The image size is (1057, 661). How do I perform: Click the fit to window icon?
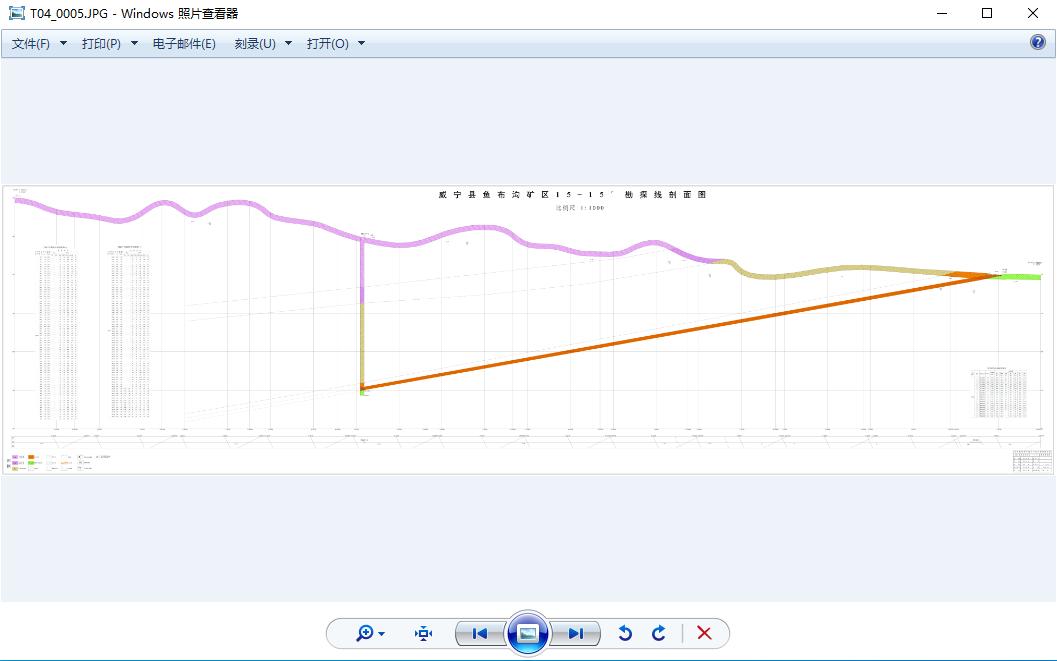(424, 633)
